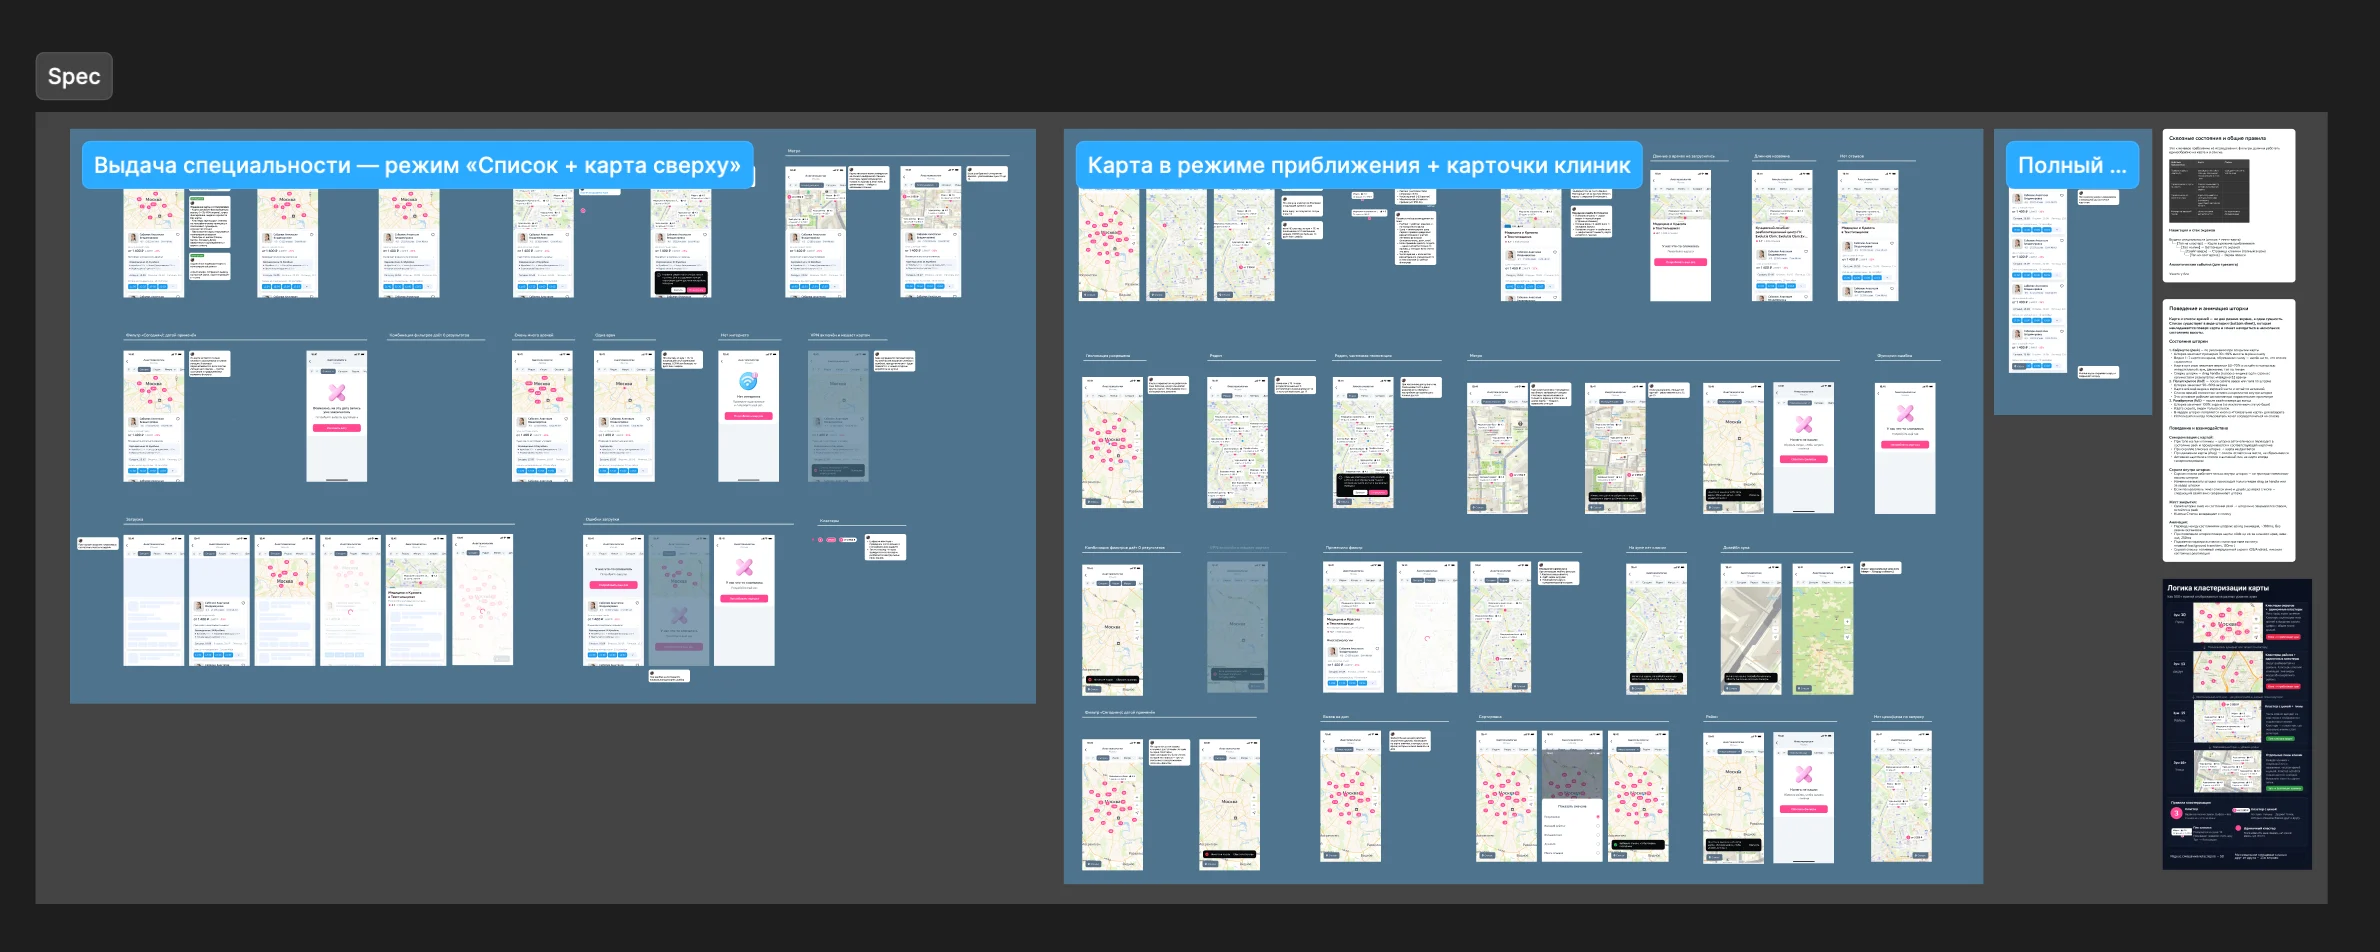This screenshot has width=2380, height=952.
Task: Select the Spec page label
Action: [x=74, y=76]
